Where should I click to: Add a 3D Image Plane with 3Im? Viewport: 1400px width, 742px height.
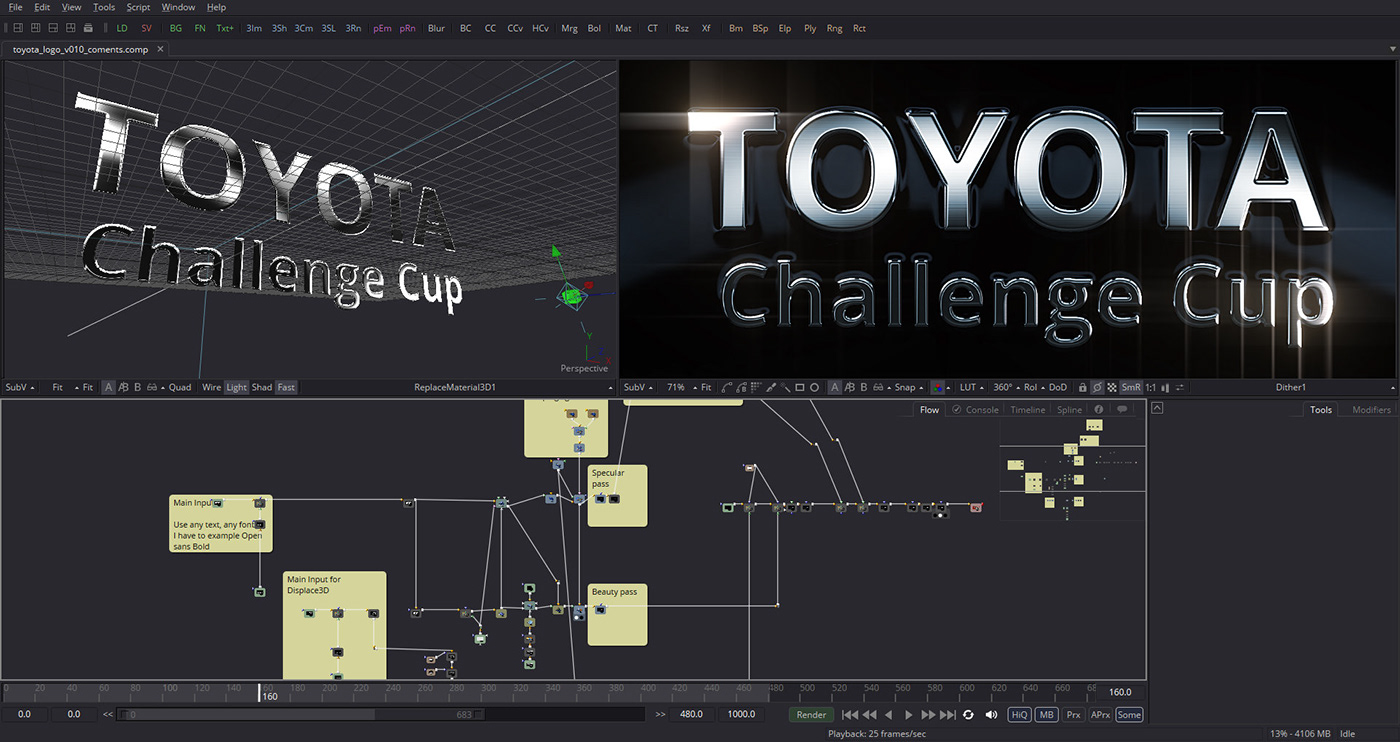(x=254, y=28)
